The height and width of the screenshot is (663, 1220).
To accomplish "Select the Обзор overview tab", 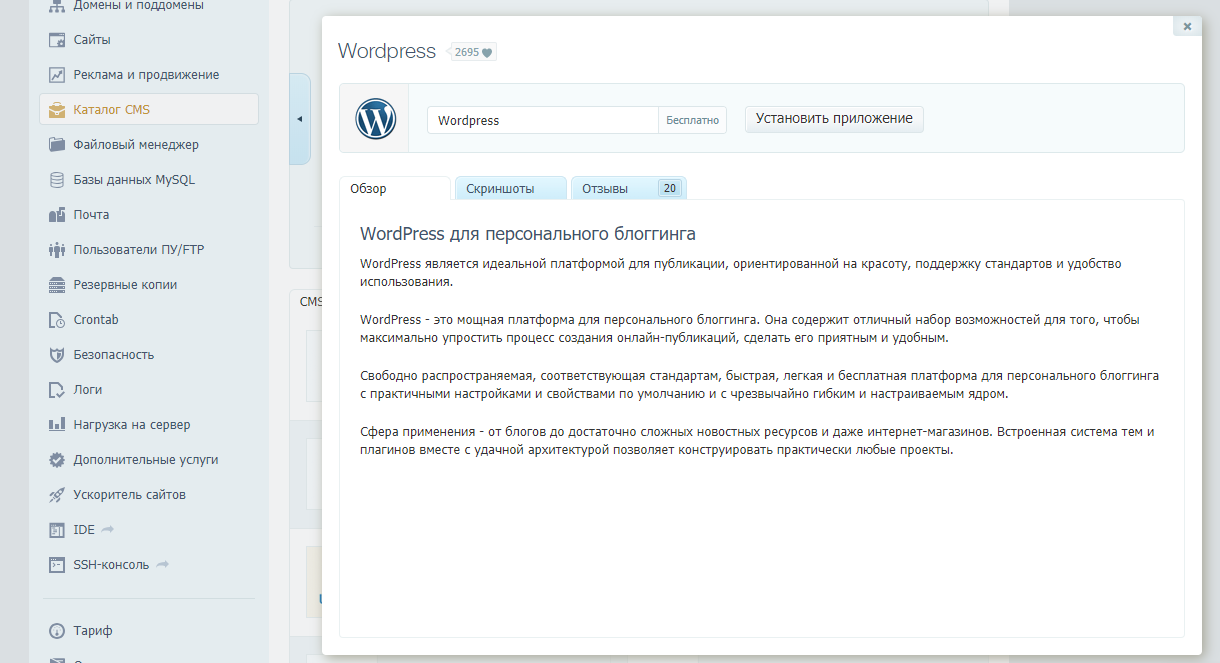I will point(394,188).
